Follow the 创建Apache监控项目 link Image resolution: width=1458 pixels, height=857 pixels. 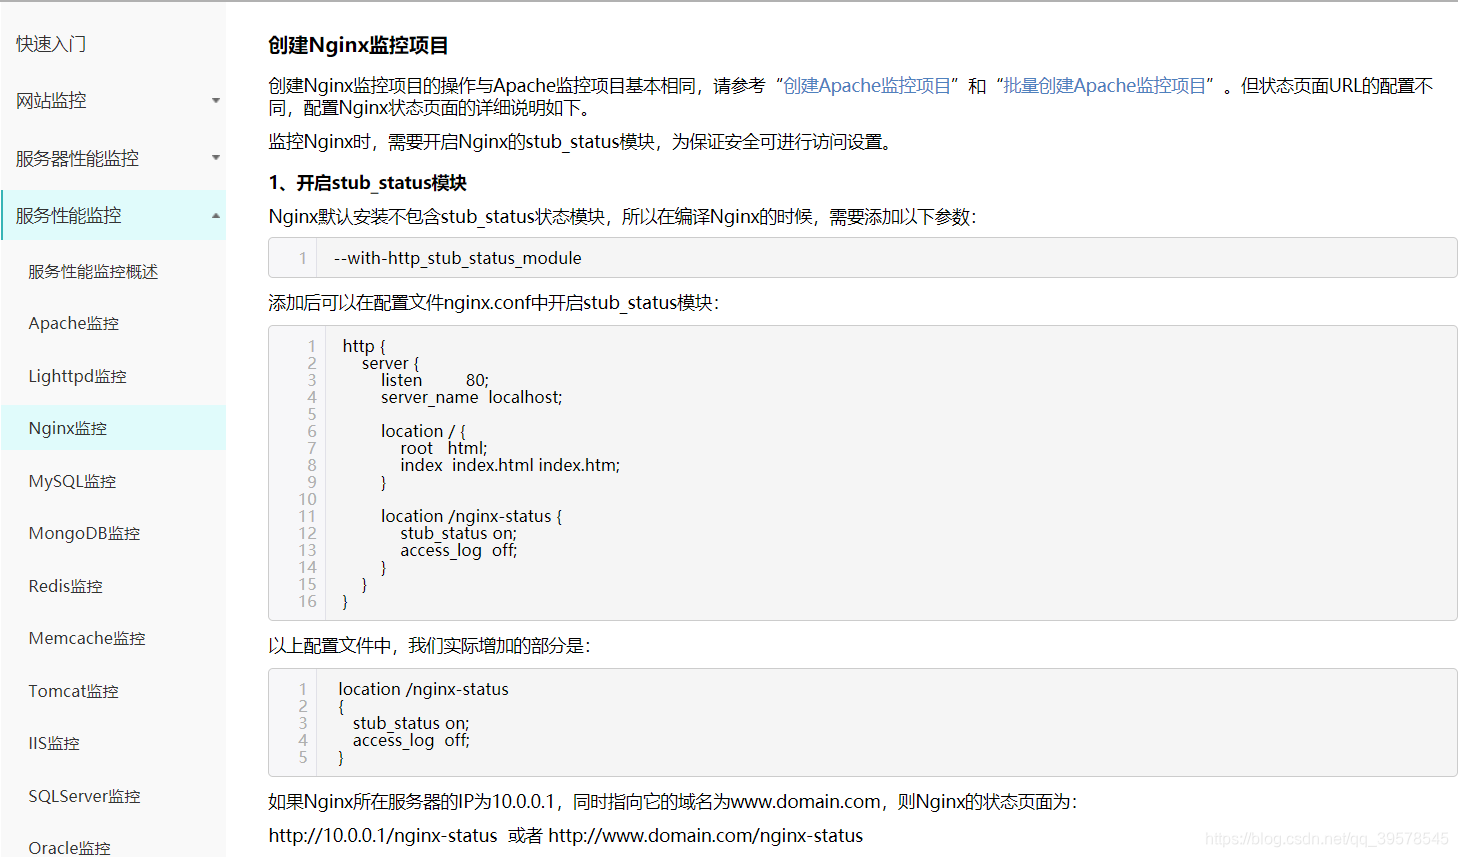click(x=867, y=86)
